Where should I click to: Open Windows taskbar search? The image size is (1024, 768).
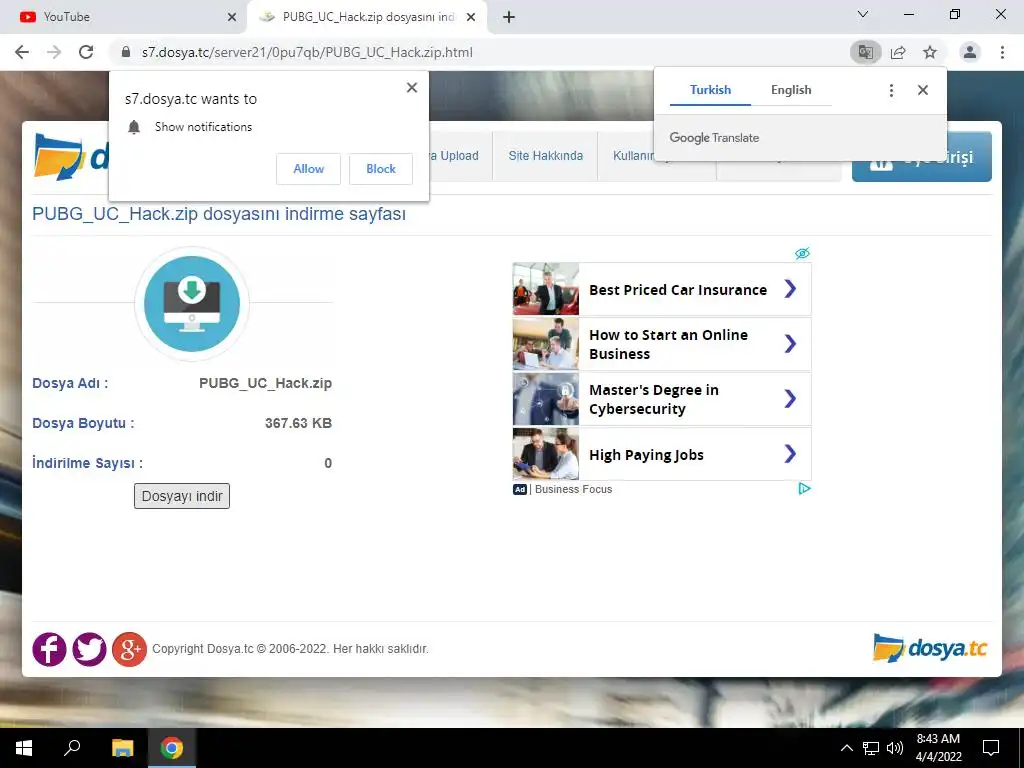pos(72,748)
